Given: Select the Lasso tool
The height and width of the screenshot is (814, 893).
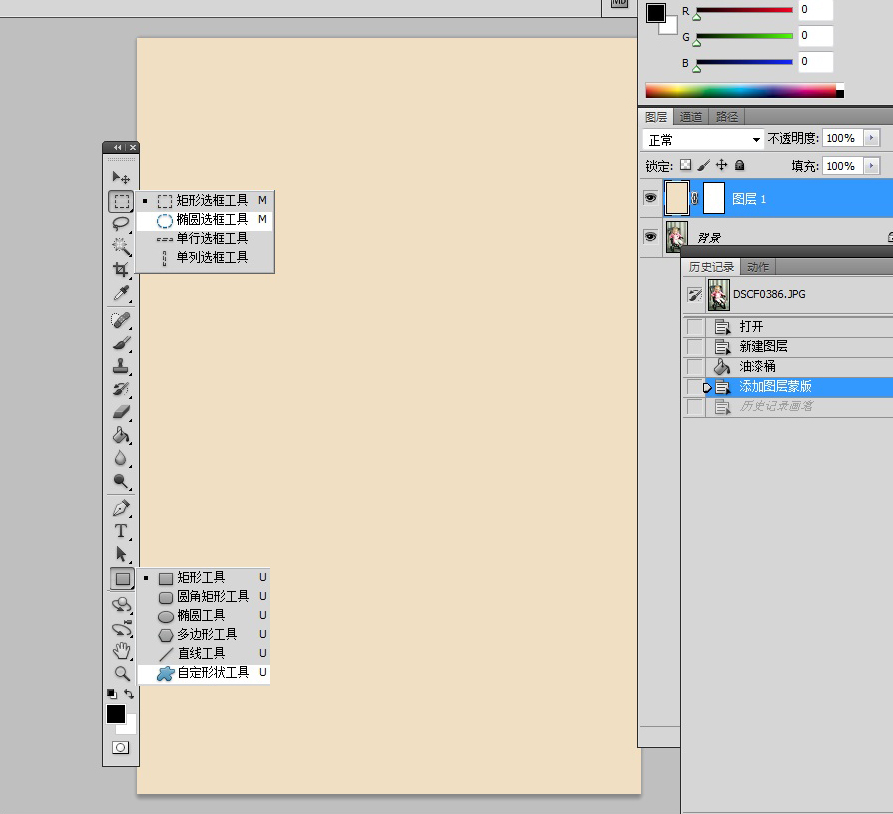Looking at the screenshot, I should coord(121,224).
